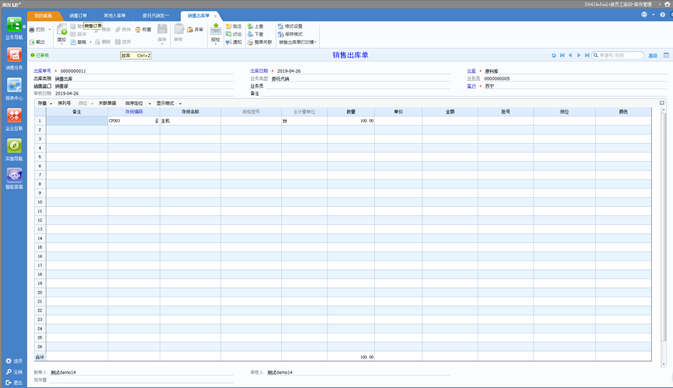Select the 销售出库单 tab
Viewport: 673px width, 388px height.
[x=198, y=16]
